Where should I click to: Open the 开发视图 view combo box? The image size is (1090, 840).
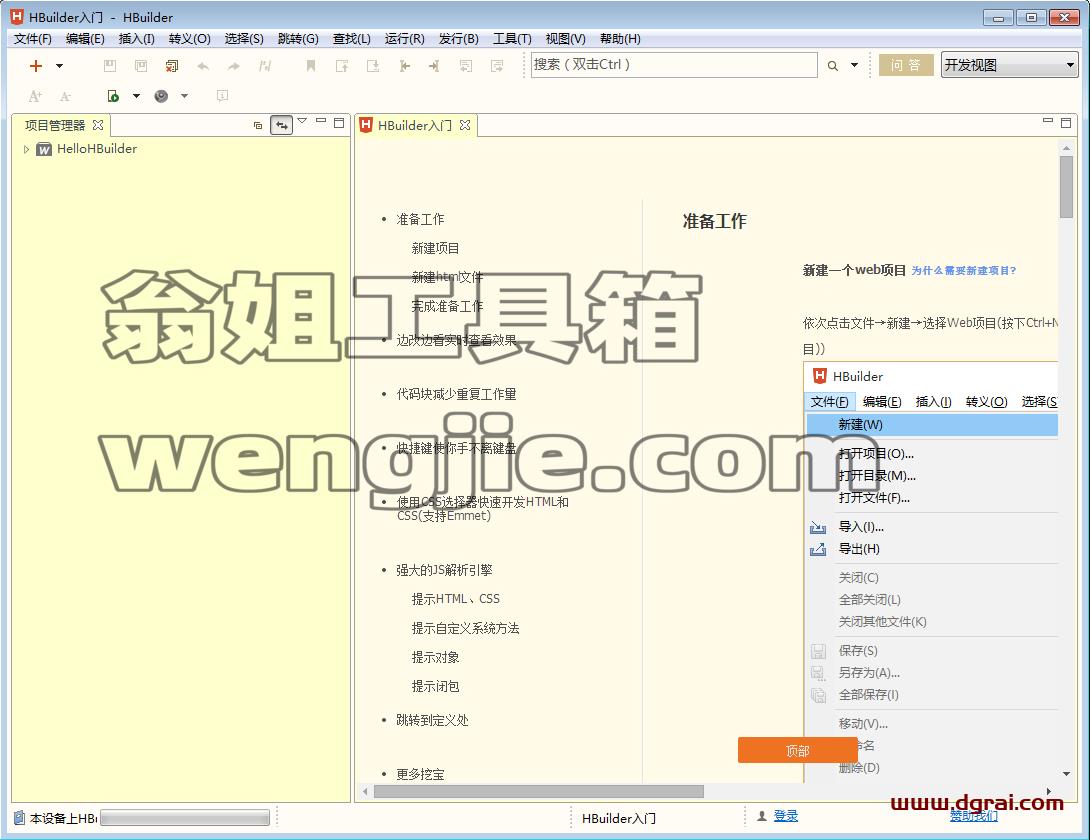click(1009, 65)
